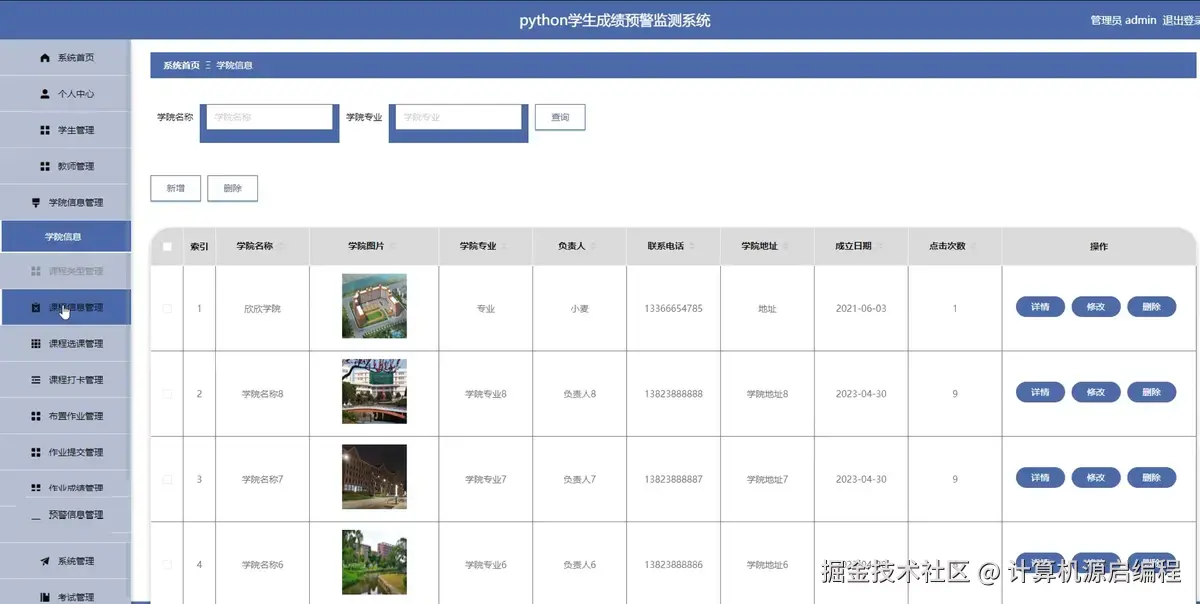1200x604 pixels.
Task: Click the grid icon beside 课程选课管理
Action: tap(36, 344)
